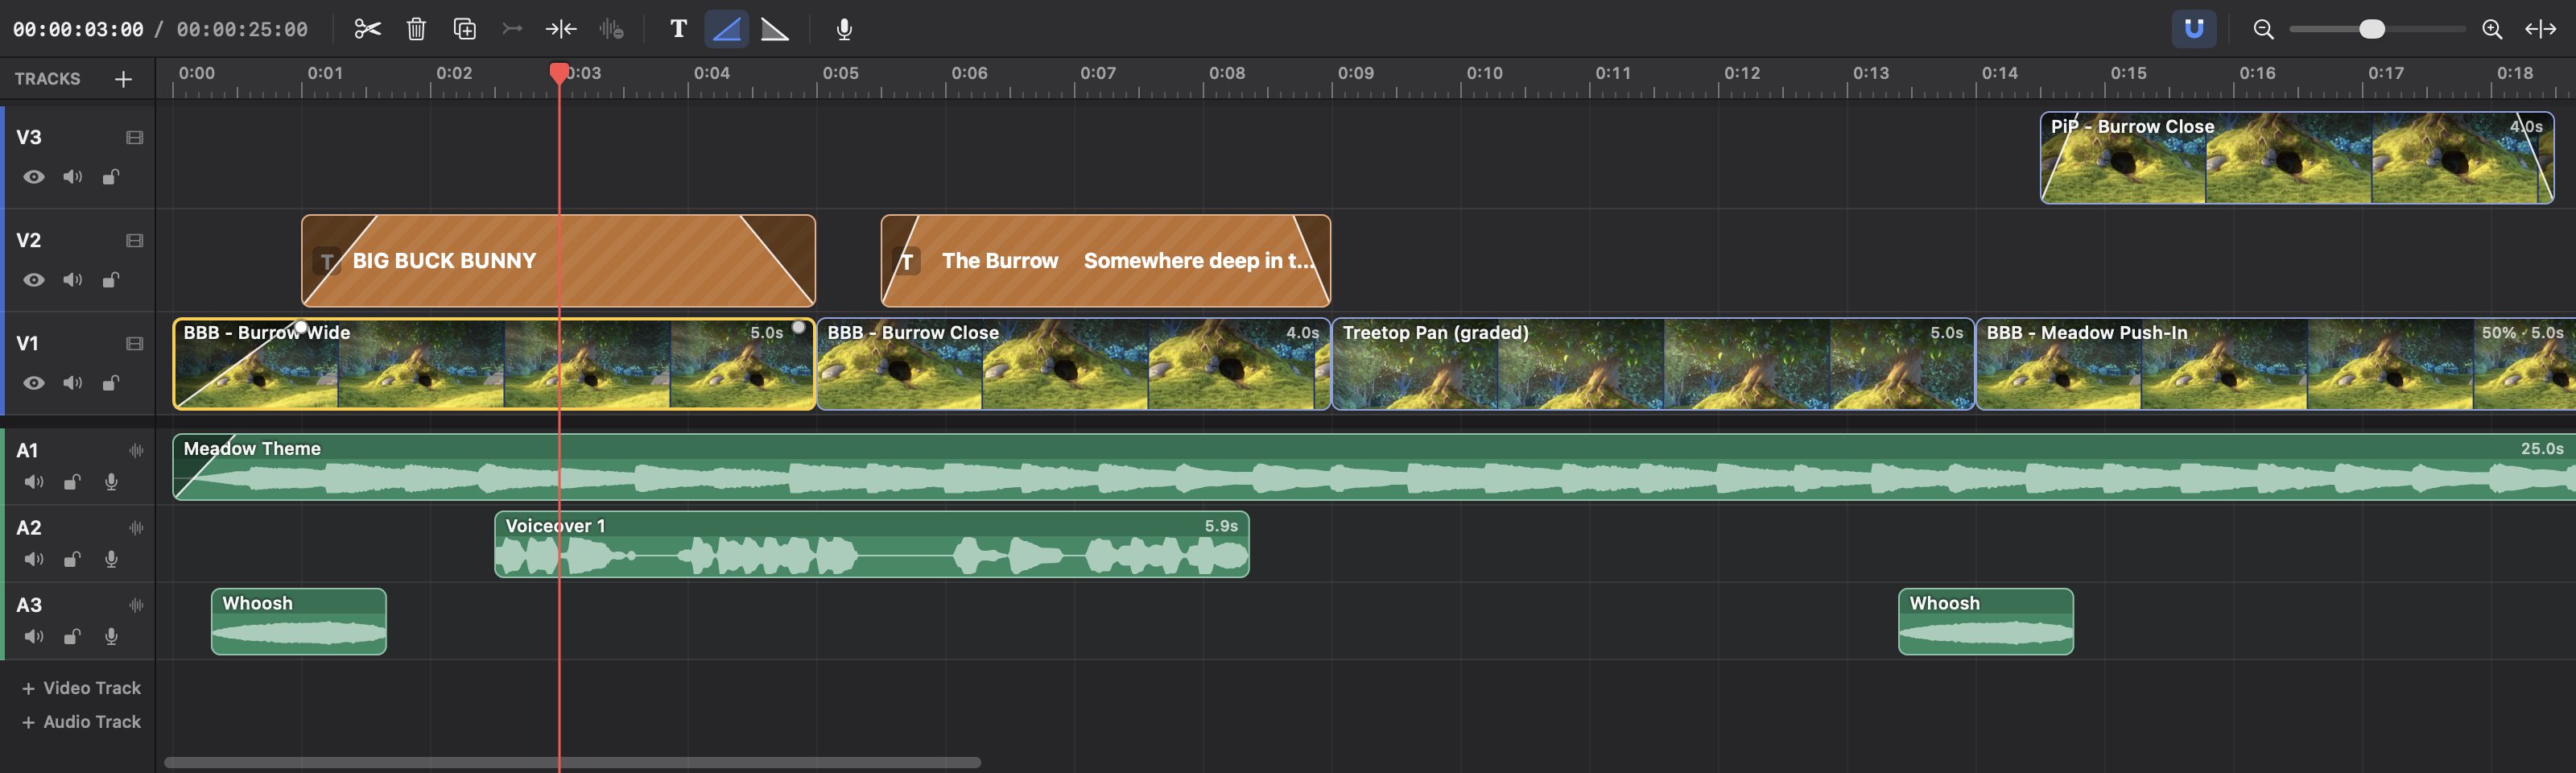Click the current timecode 00:00:03:00
Viewport: 2576px width, 773px height.
pyautogui.click(x=78, y=30)
